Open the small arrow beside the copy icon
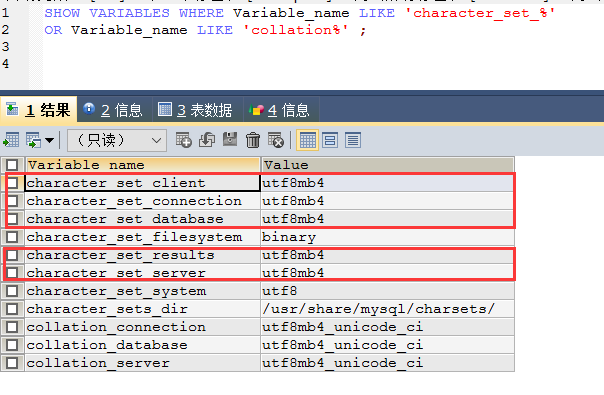Image resolution: width=604 pixels, height=395 pixels. (x=49, y=140)
